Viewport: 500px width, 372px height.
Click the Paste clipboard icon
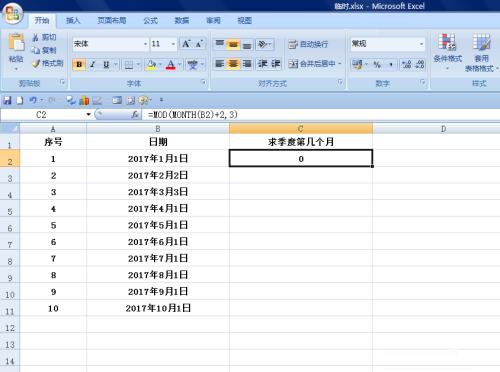[16, 43]
